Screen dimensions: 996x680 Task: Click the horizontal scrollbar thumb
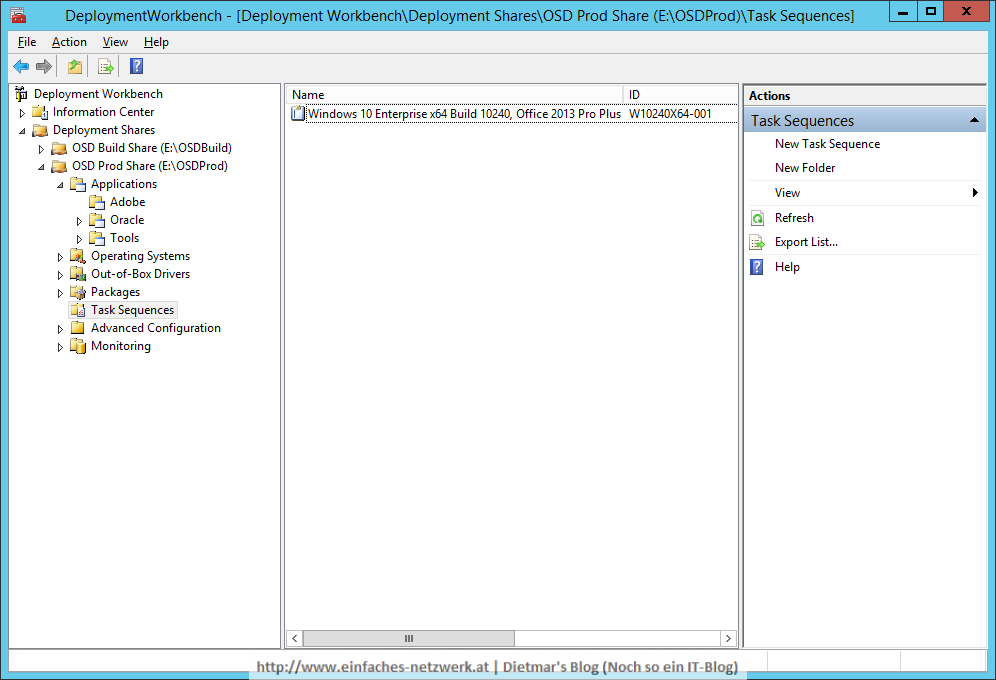pos(408,638)
